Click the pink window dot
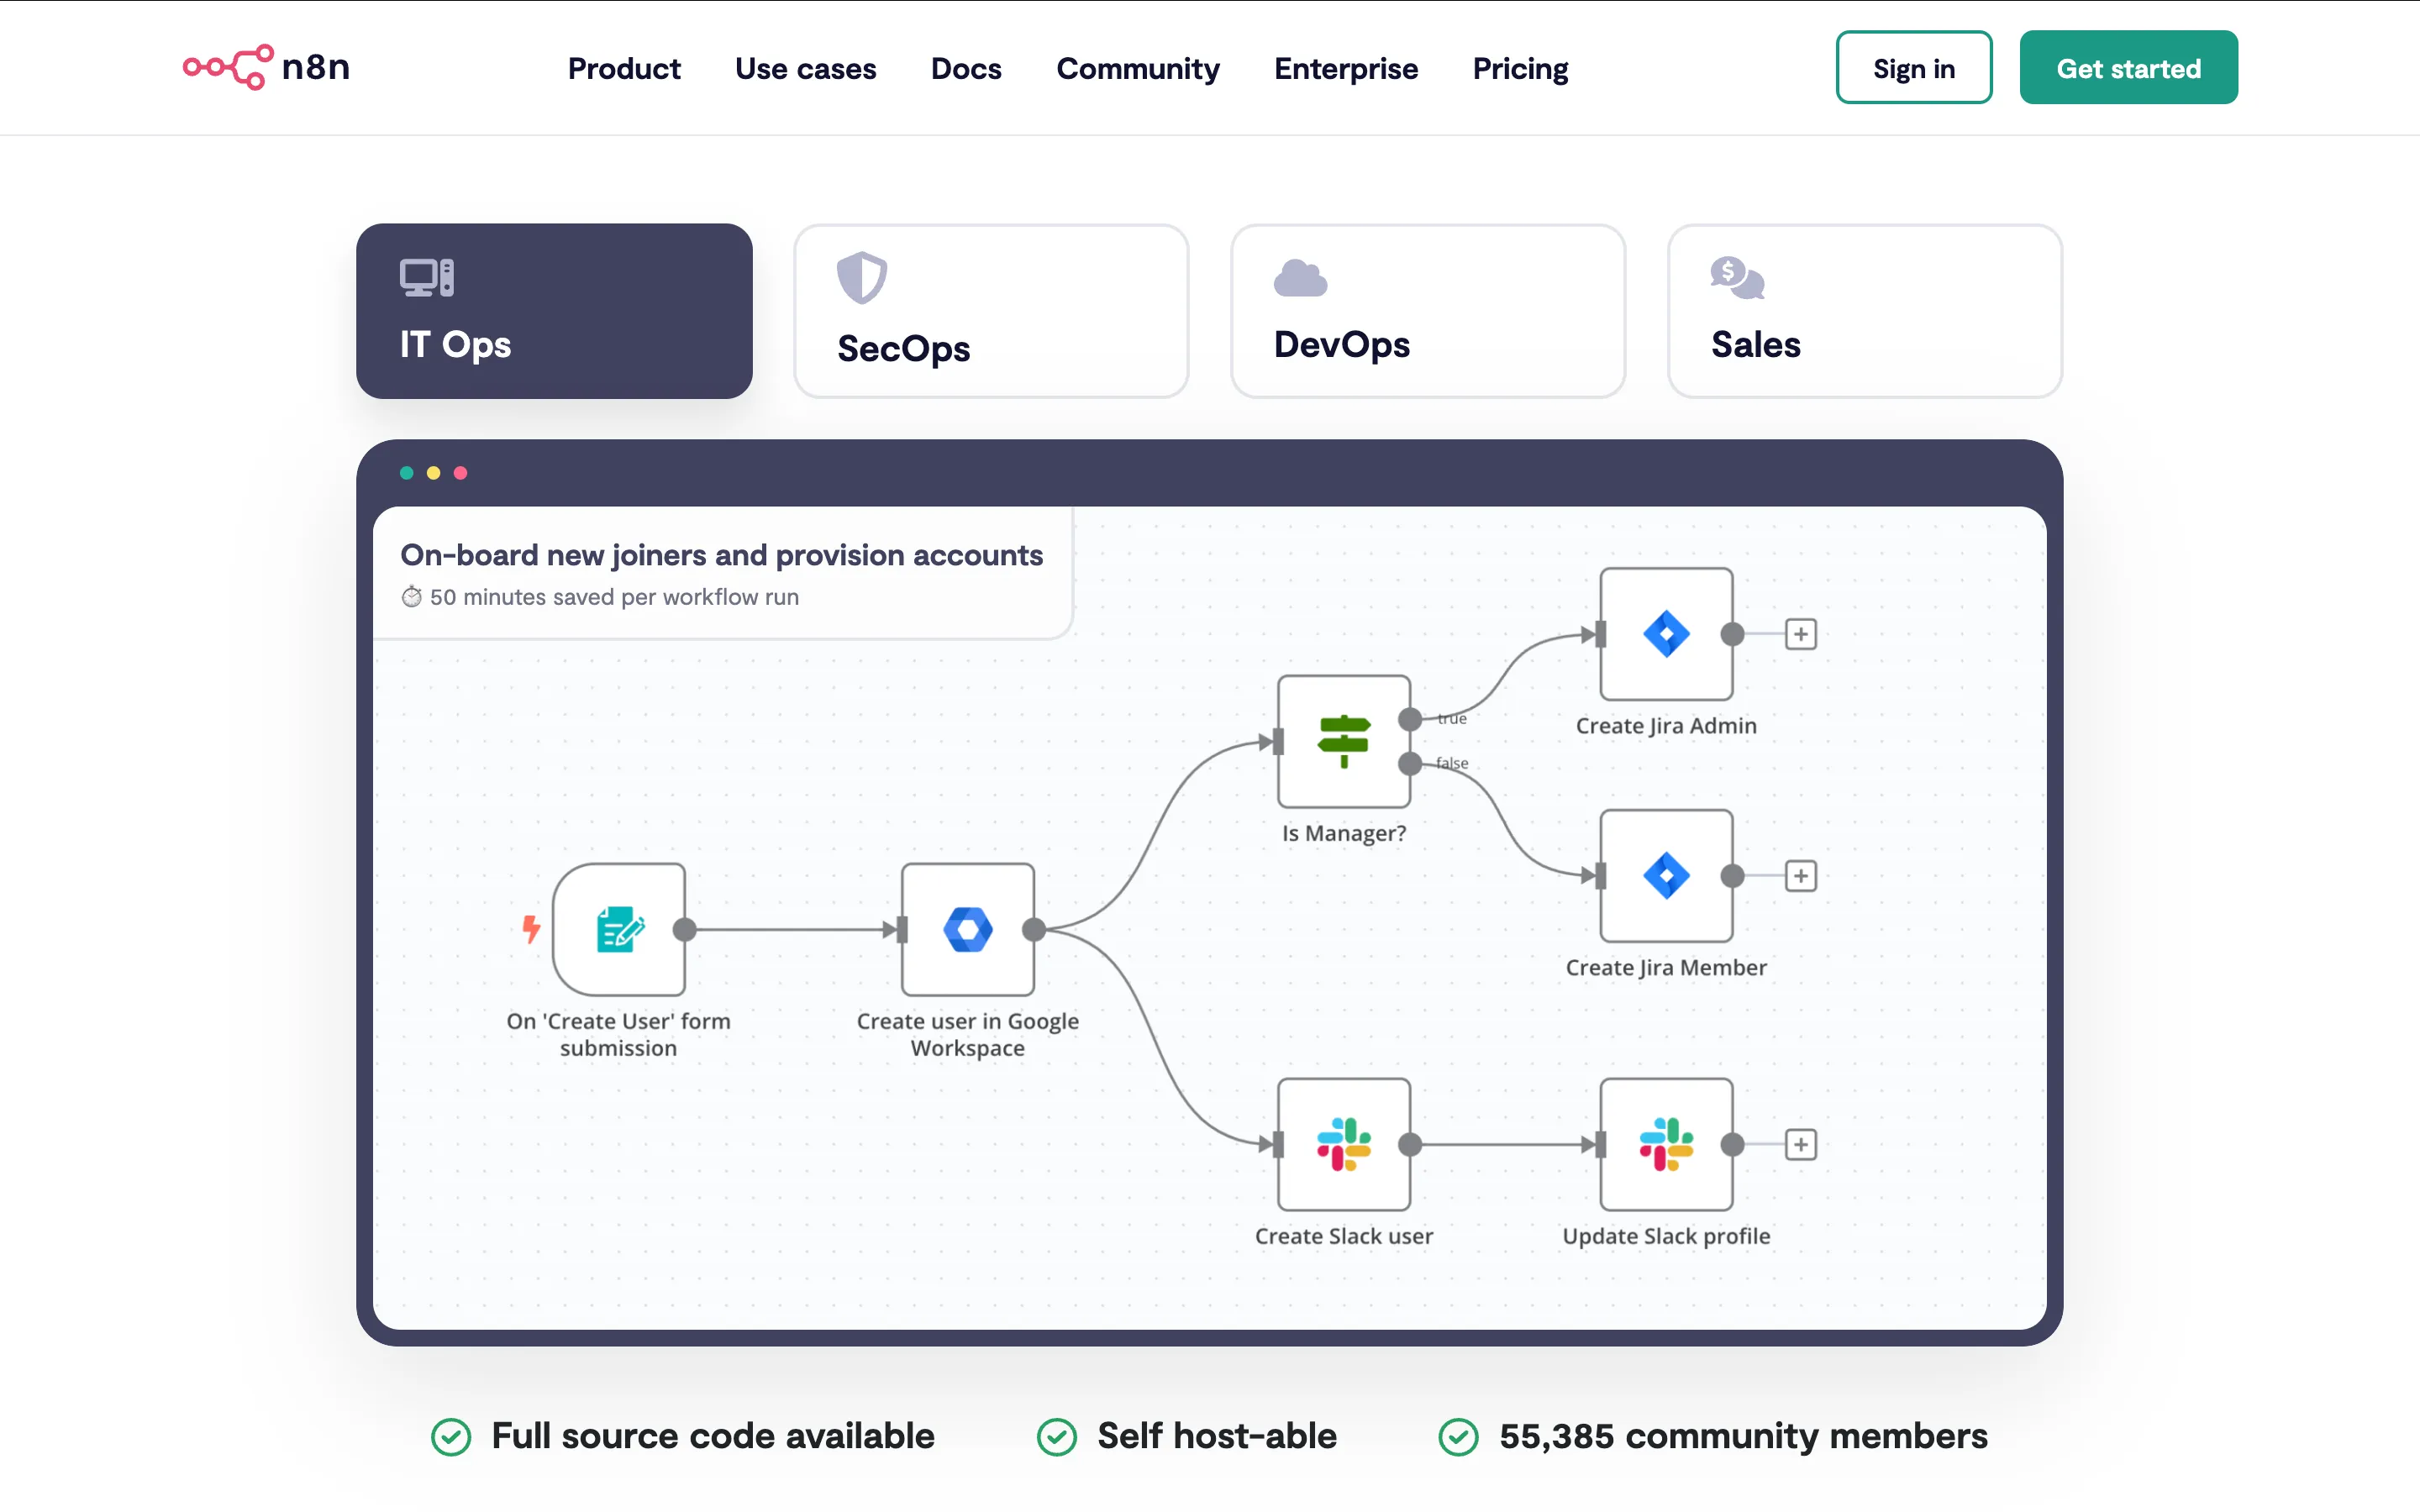The image size is (2420, 1512). coord(461,473)
